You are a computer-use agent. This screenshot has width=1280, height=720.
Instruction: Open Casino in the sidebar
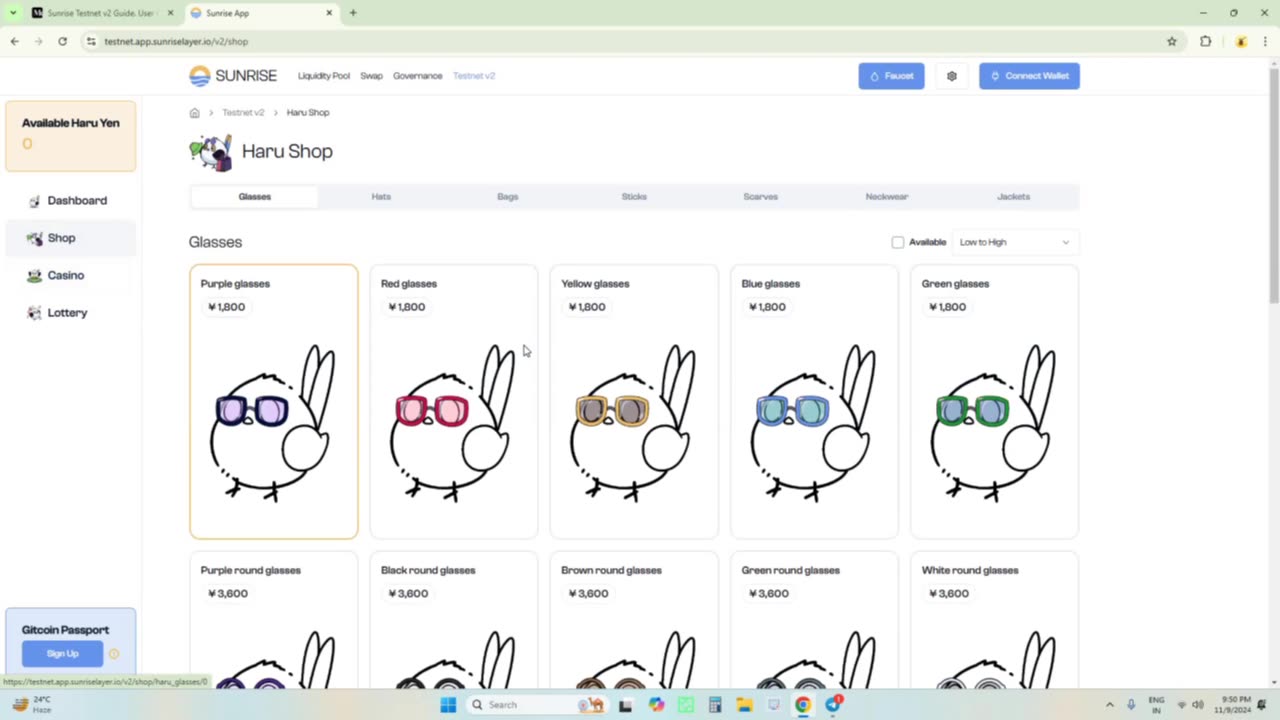(70, 275)
